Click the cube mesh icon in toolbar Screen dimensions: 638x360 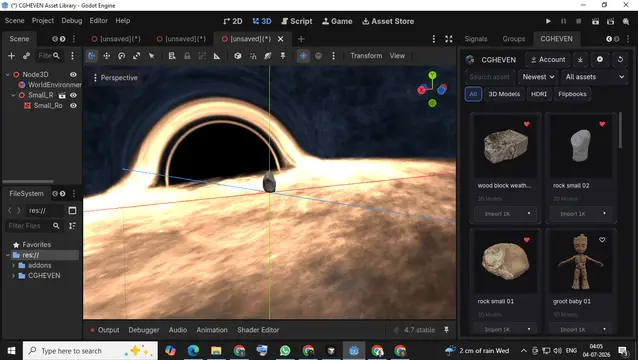click(238, 56)
